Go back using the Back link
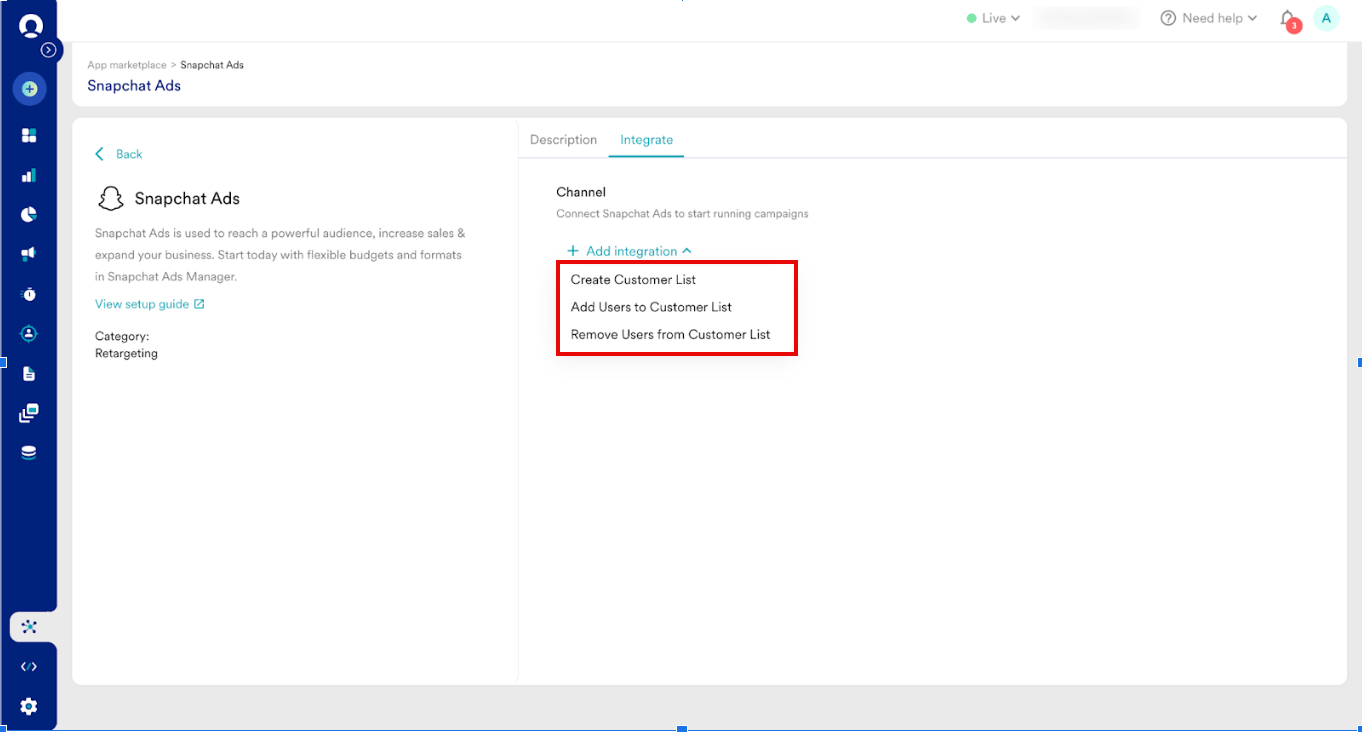Image resolution: width=1362 pixels, height=732 pixels. [x=119, y=154]
